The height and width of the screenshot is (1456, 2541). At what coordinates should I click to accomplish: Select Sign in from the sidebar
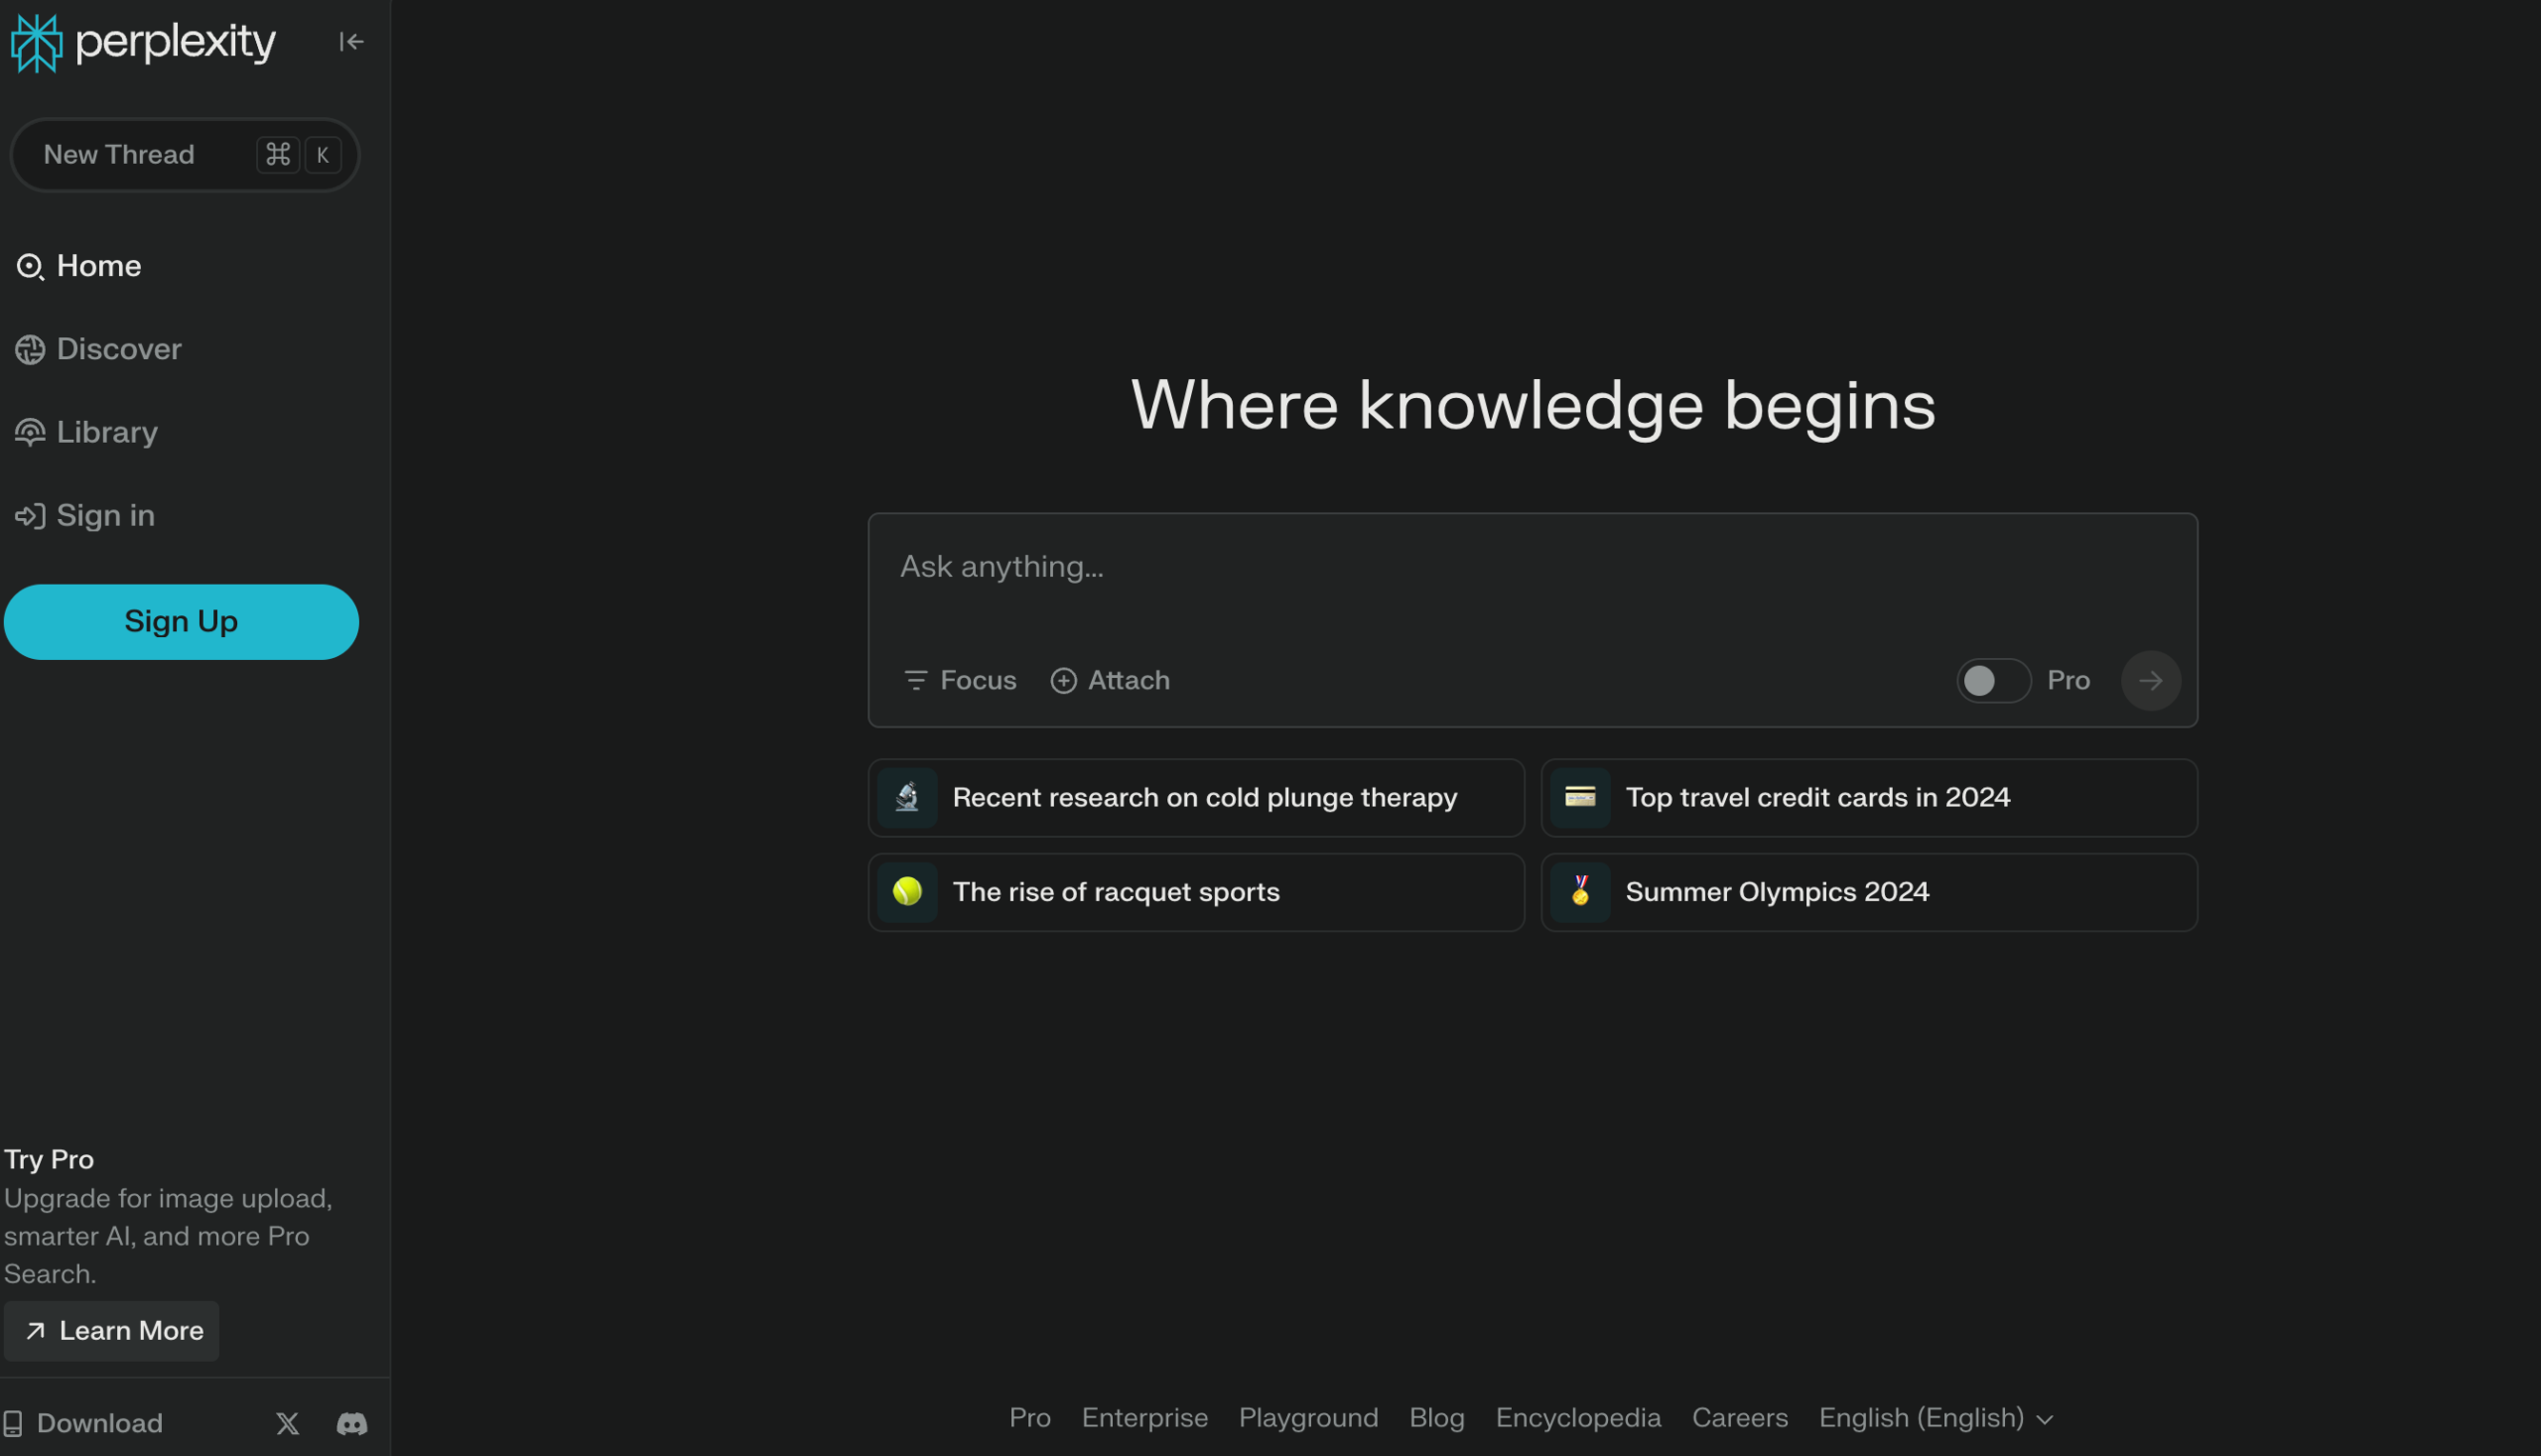tap(85, 516)
